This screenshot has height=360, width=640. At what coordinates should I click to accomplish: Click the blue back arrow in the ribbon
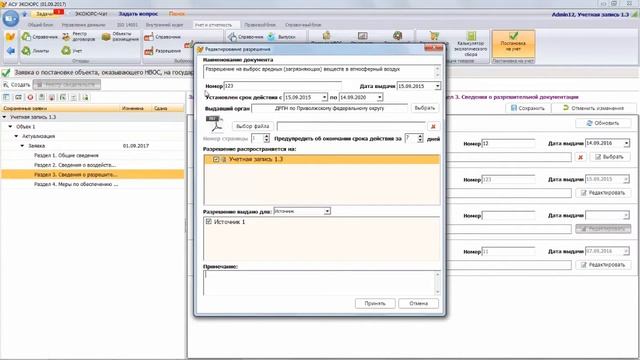click(10, 51)
